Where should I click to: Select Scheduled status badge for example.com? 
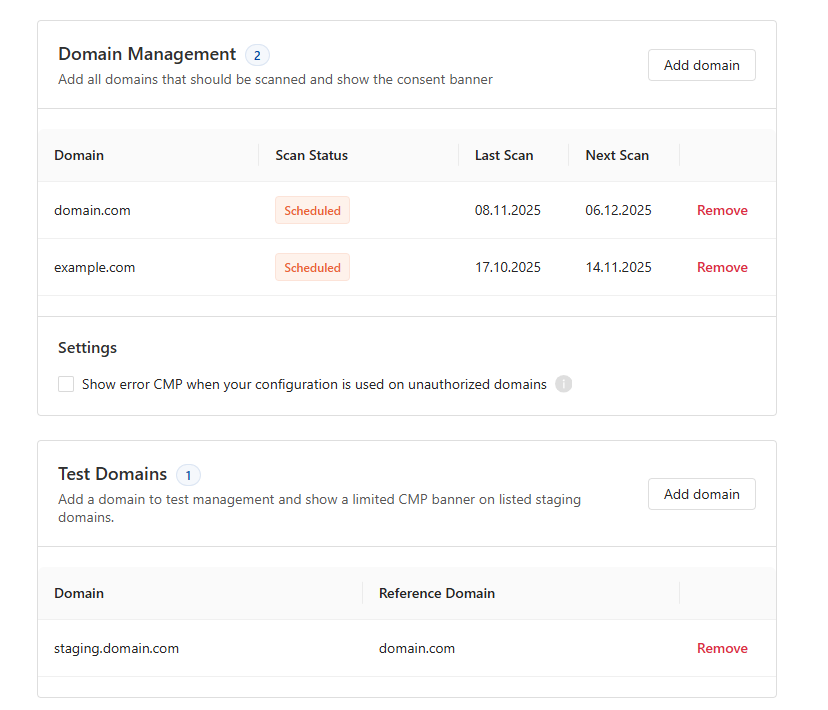[x=312, y=267]
